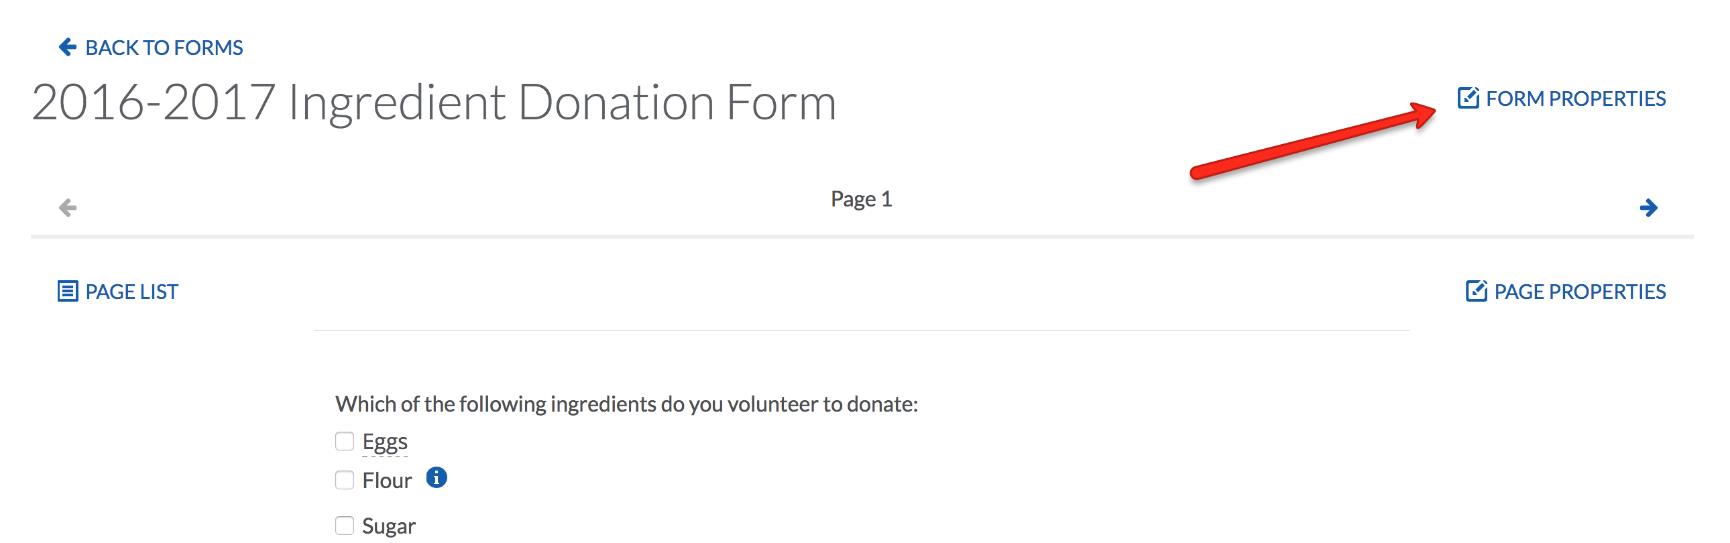Click the edit icon beside Form Properties
This screenshot has height=543, width=1730.
click(1468, 98)
